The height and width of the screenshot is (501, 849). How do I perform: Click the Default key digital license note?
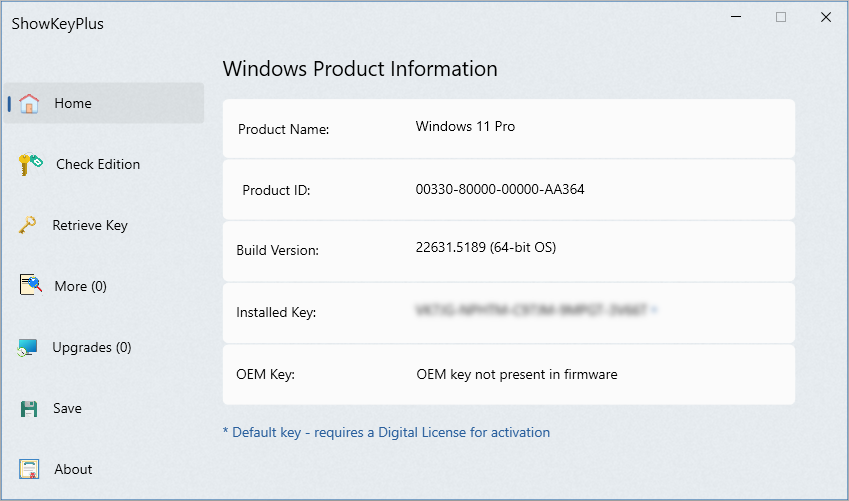click(387, 432)
